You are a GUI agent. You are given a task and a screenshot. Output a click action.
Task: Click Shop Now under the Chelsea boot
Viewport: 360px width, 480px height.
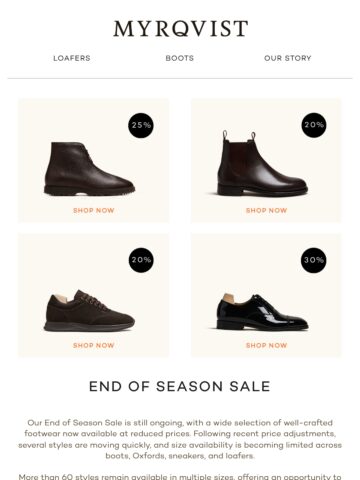click(266, 210)
